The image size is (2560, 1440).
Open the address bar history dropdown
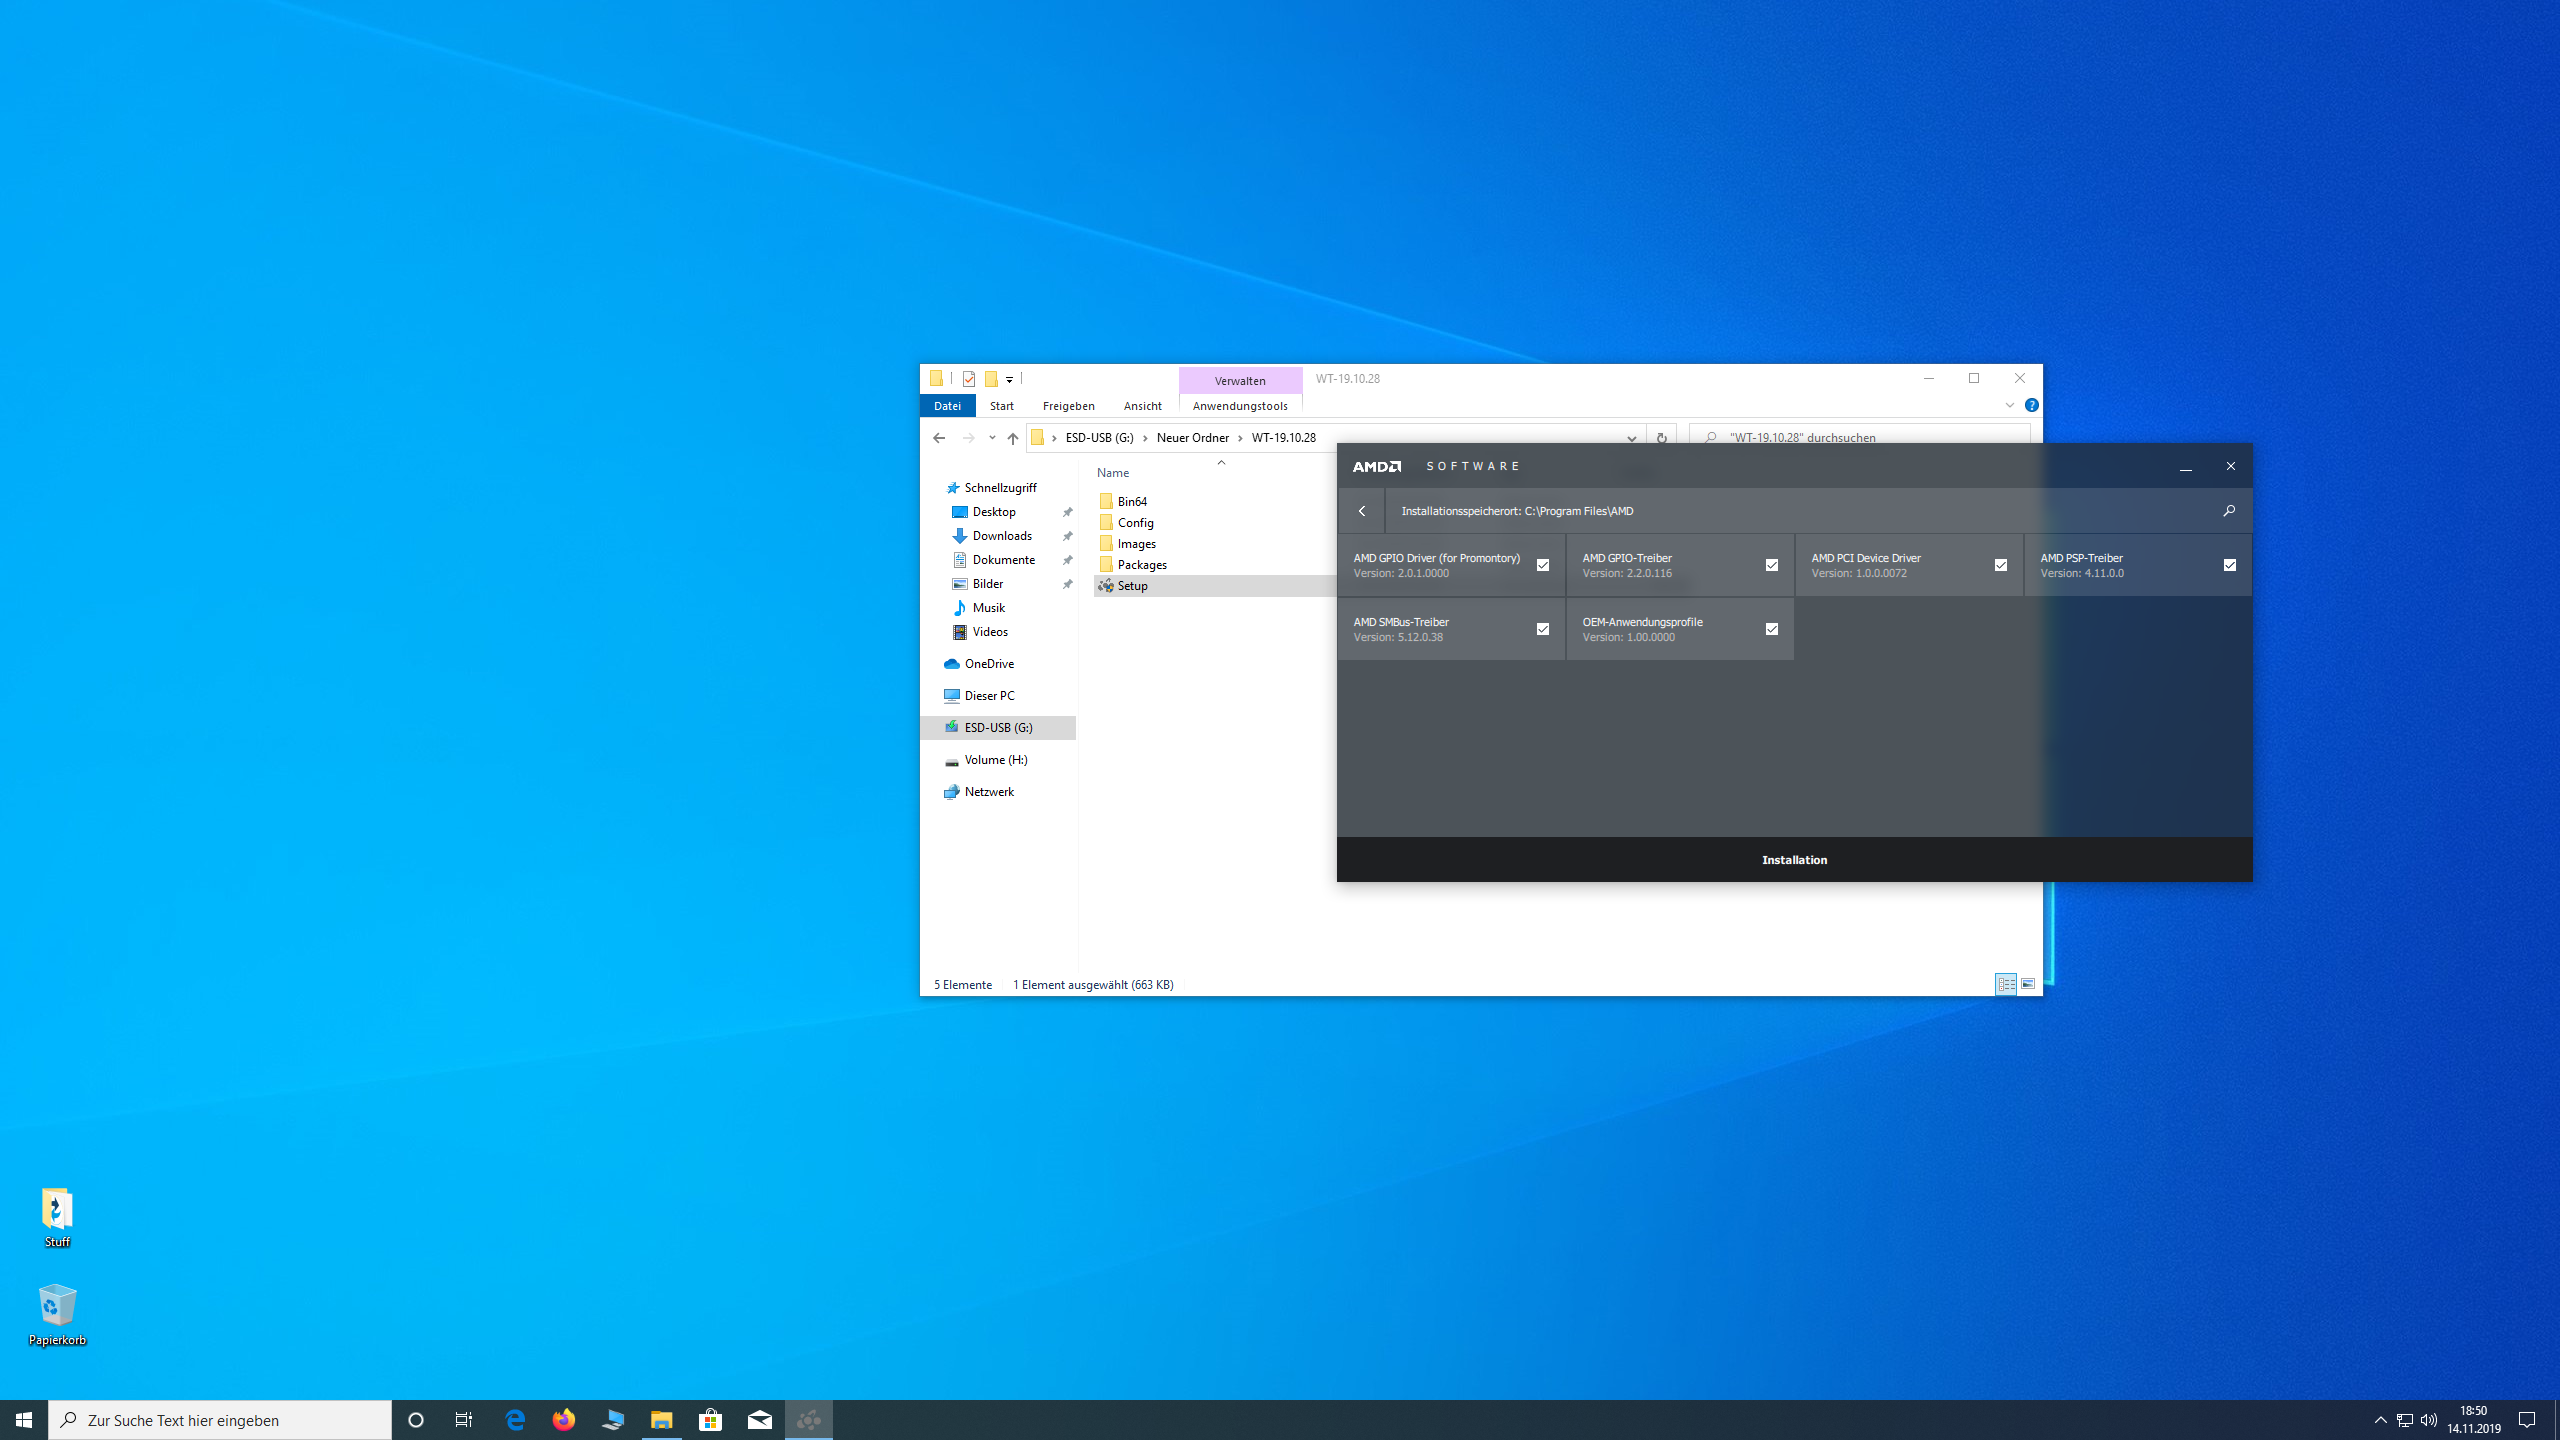click(1631, 438)
